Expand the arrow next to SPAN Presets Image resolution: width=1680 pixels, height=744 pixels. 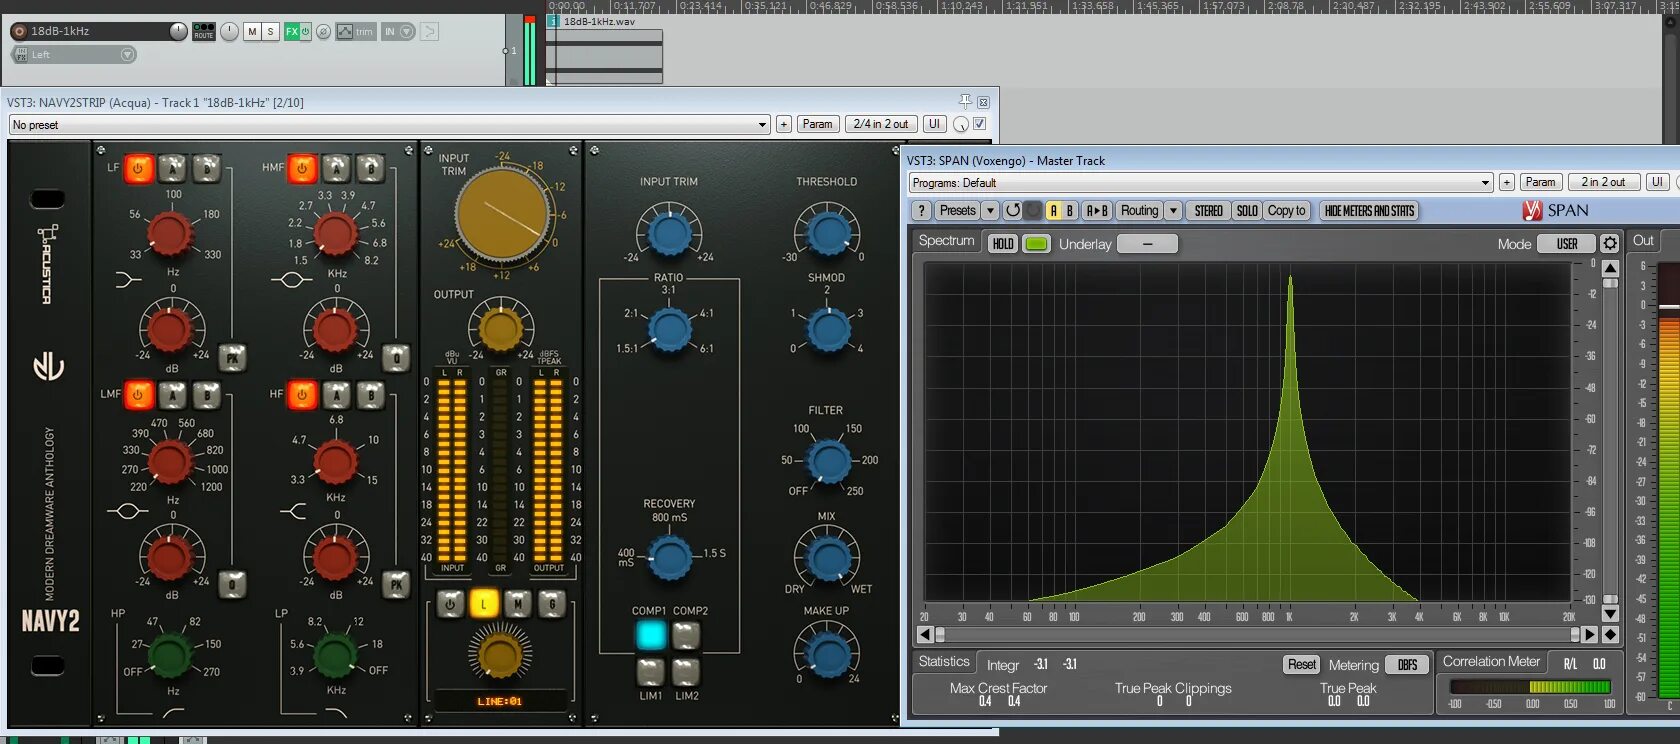click(x=990, y=211)
